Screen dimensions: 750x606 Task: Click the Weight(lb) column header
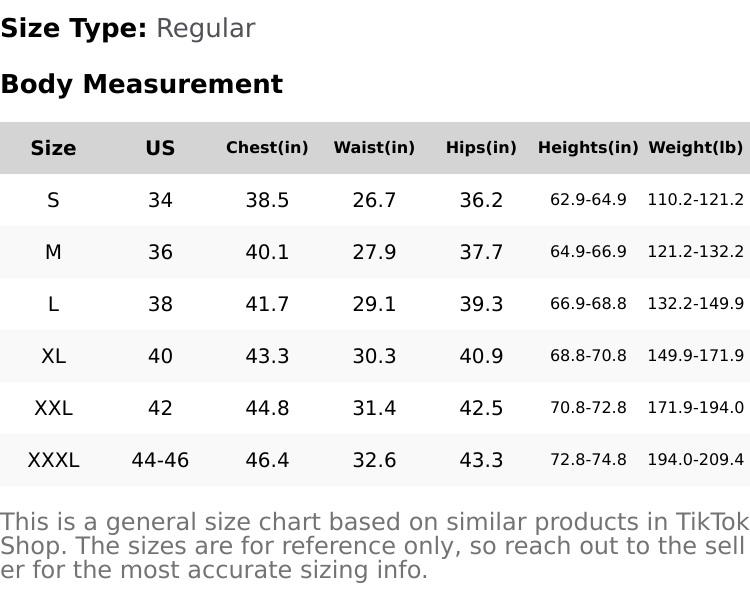click(x=696, y=148)
